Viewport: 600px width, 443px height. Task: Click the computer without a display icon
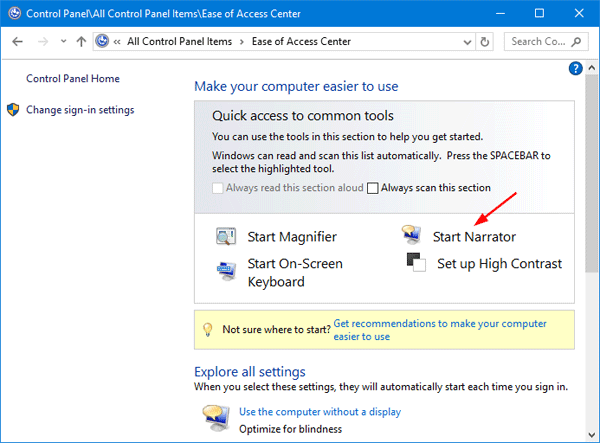[213, 418]
